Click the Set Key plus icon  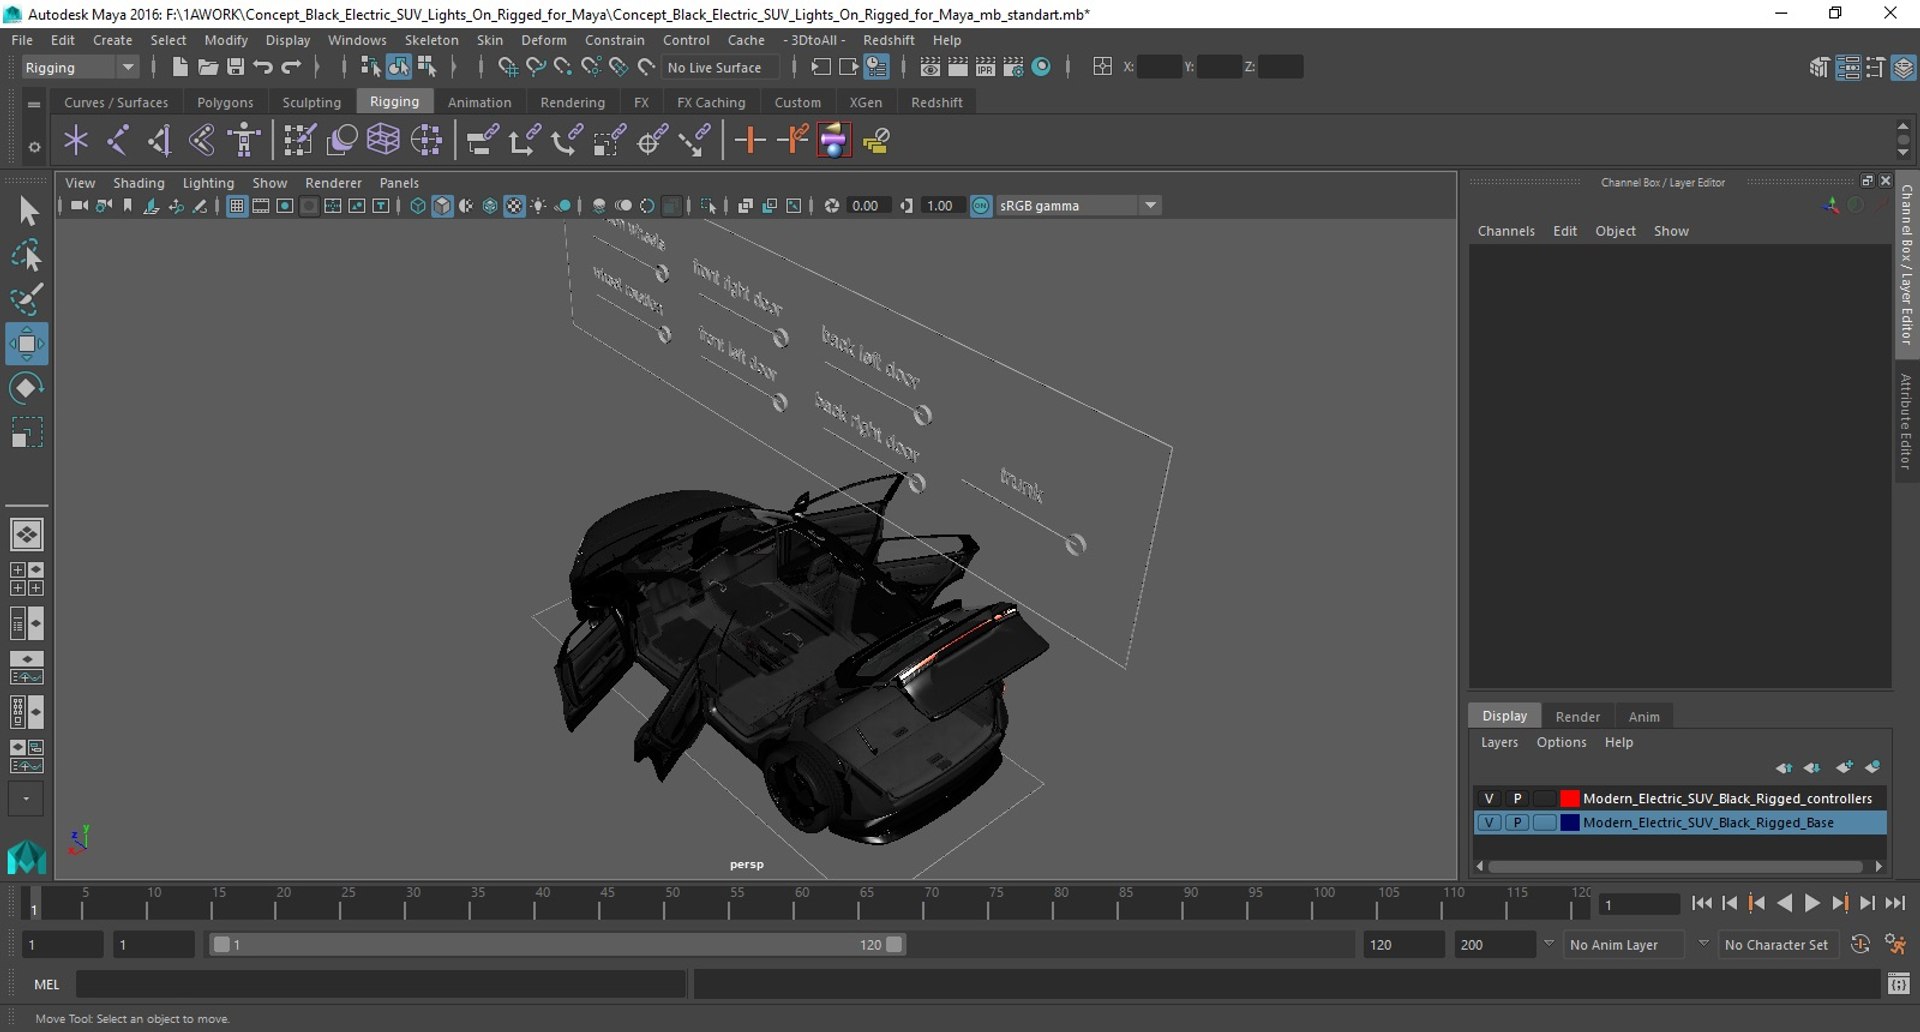pos(750,140)
